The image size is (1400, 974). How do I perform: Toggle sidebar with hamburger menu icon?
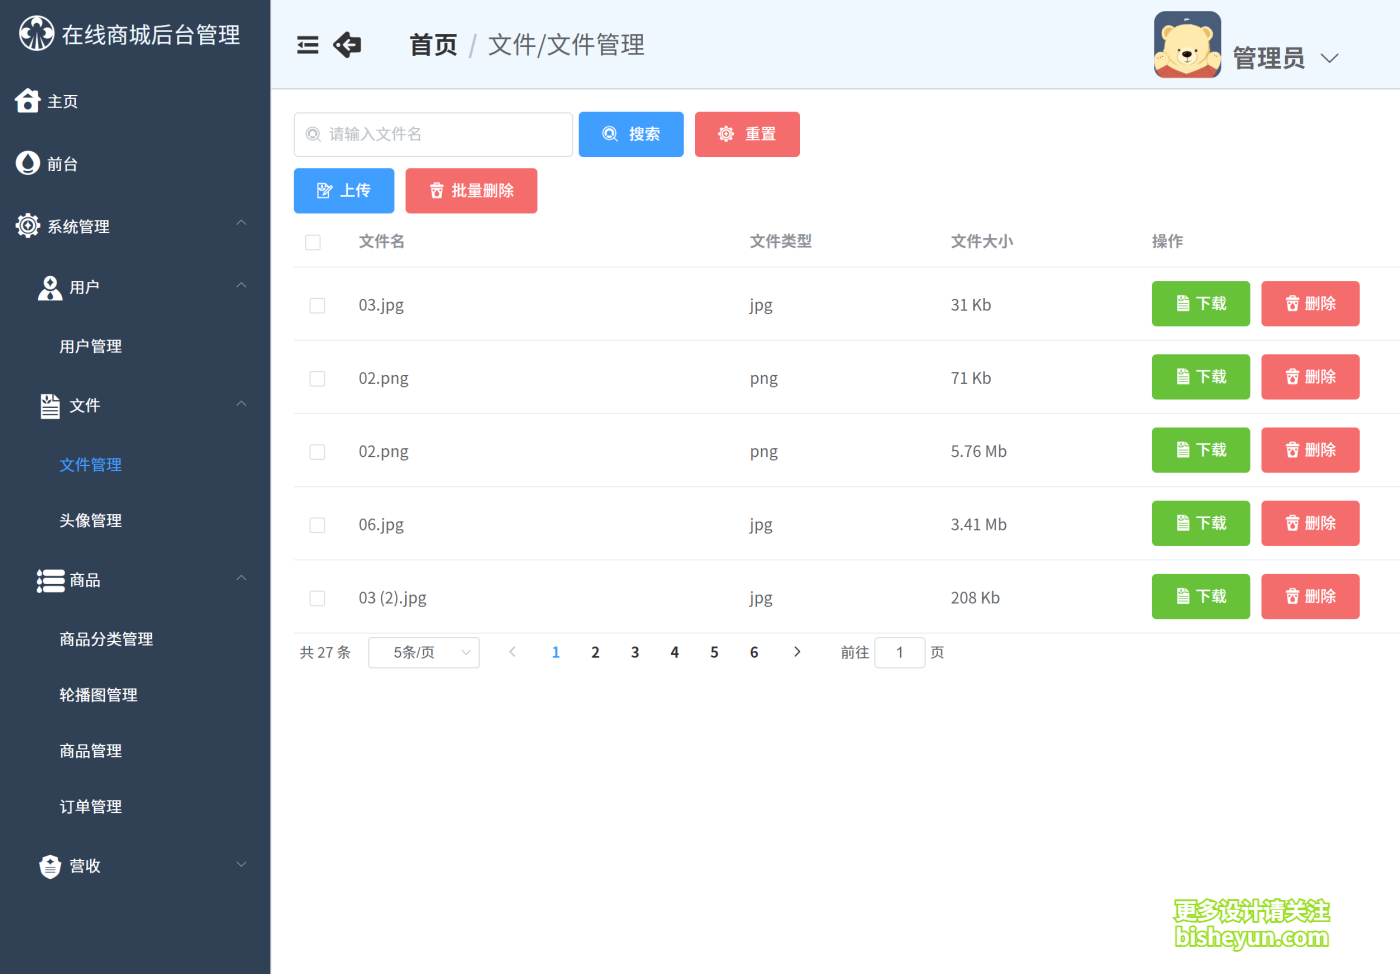[308, 45]
